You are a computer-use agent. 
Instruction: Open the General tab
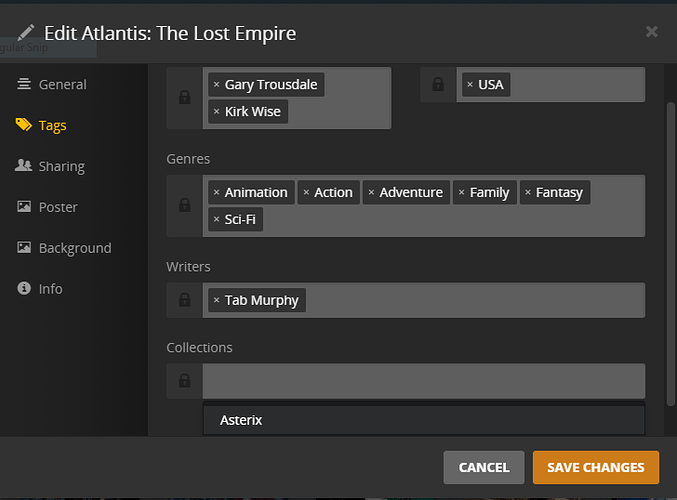(62, 85)
